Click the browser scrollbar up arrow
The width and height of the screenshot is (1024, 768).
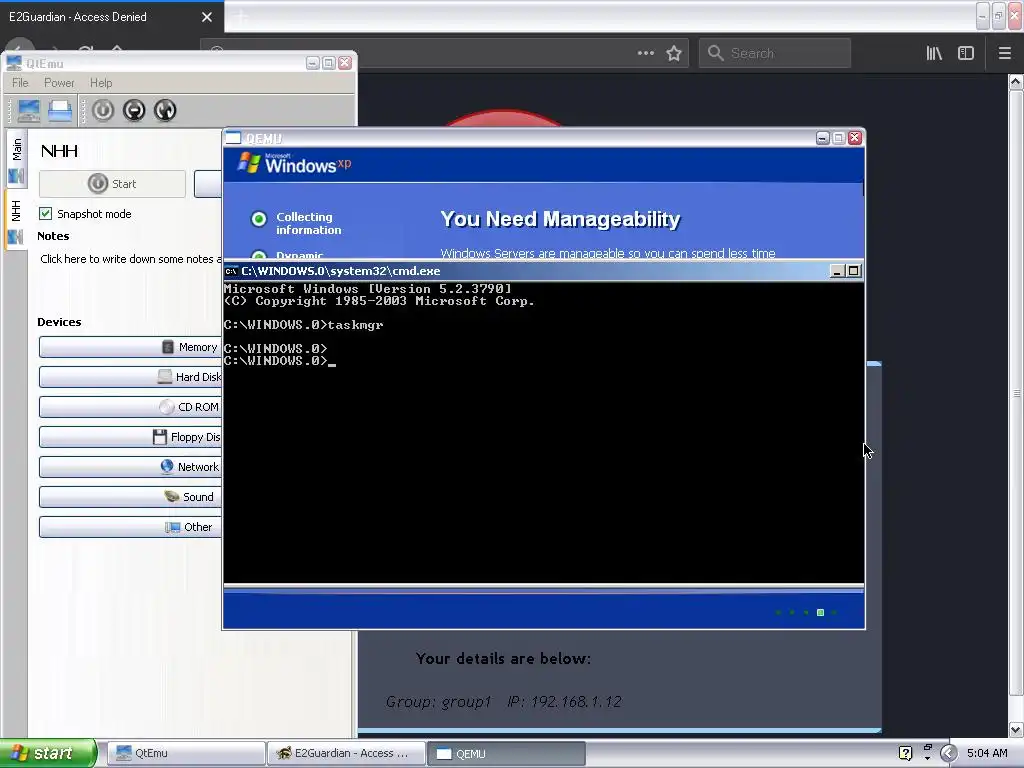[x=1016, y=82]
